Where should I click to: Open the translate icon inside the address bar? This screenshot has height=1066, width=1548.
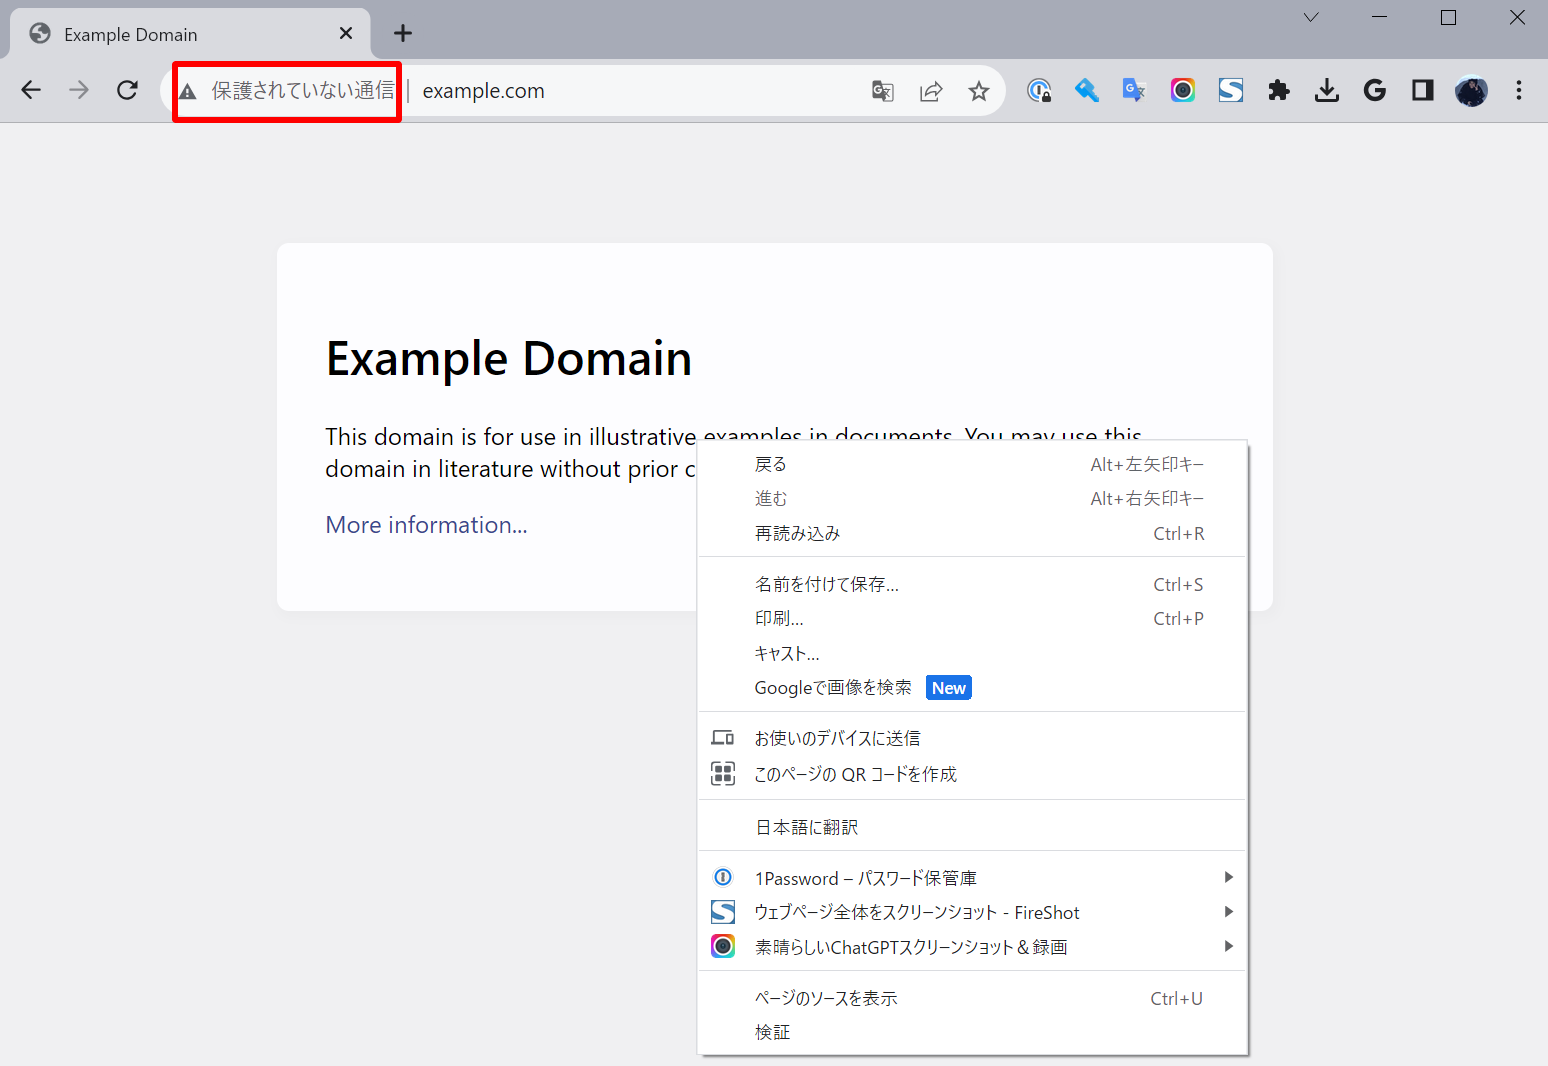point(882,90)
